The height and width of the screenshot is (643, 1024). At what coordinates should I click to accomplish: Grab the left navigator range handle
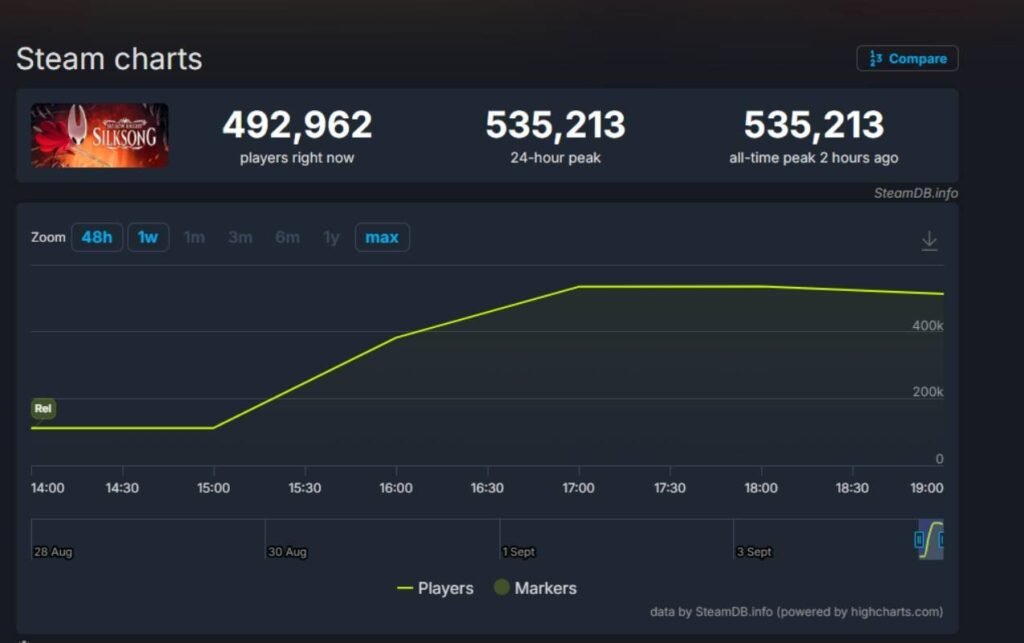click(x=919, y=540)
